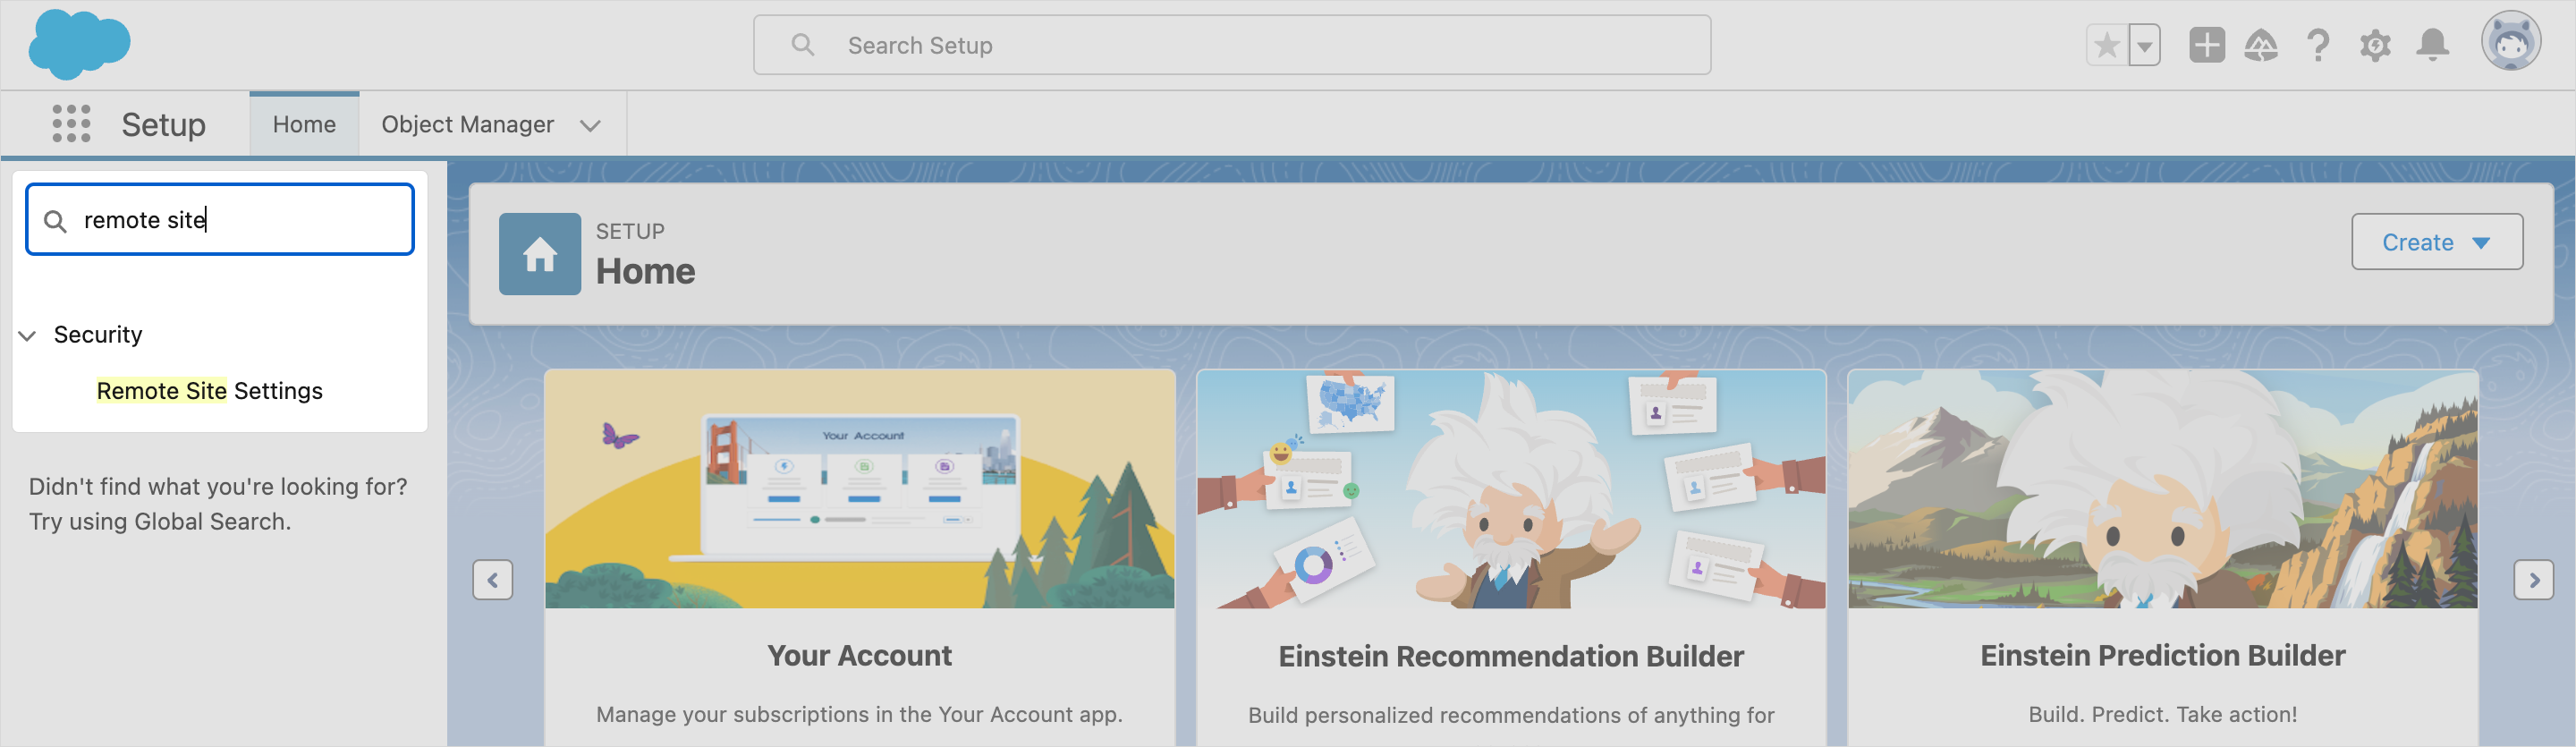Screen dimensions: 2576x747
Task: Click the Favorites star icon
Action: click(2106, 45)
